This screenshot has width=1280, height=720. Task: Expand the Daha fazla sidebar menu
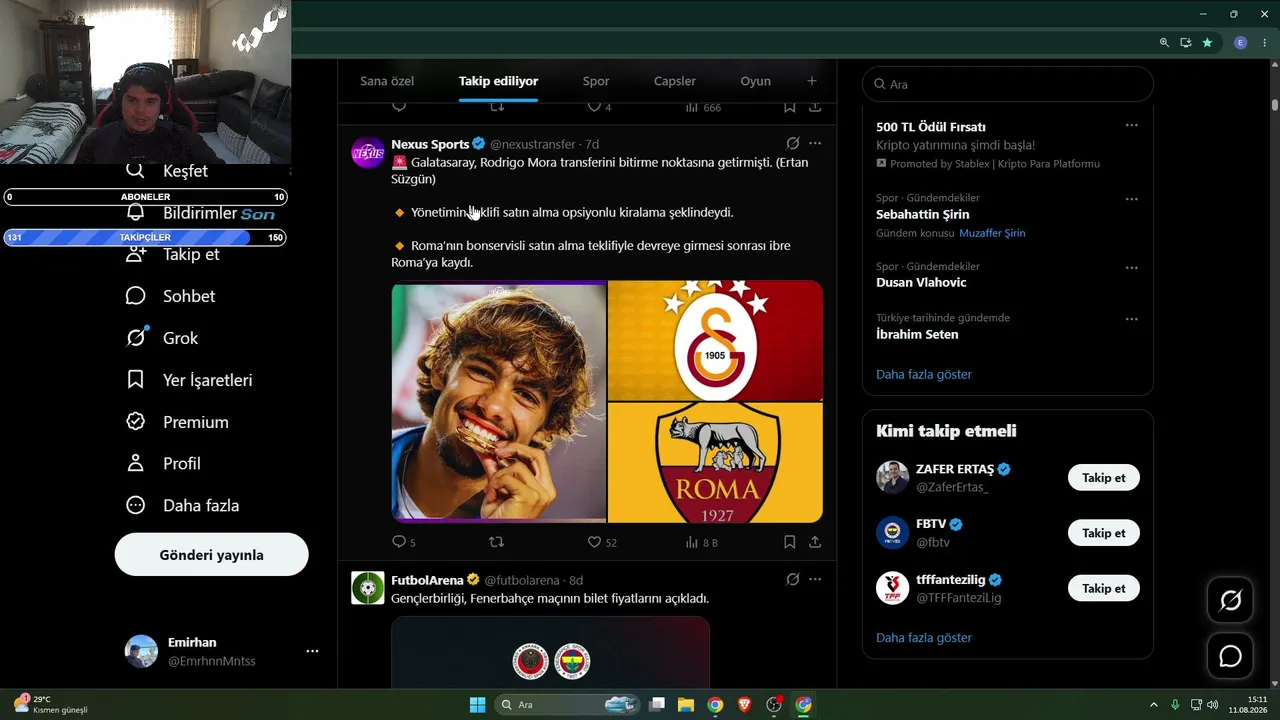point(183,505)
